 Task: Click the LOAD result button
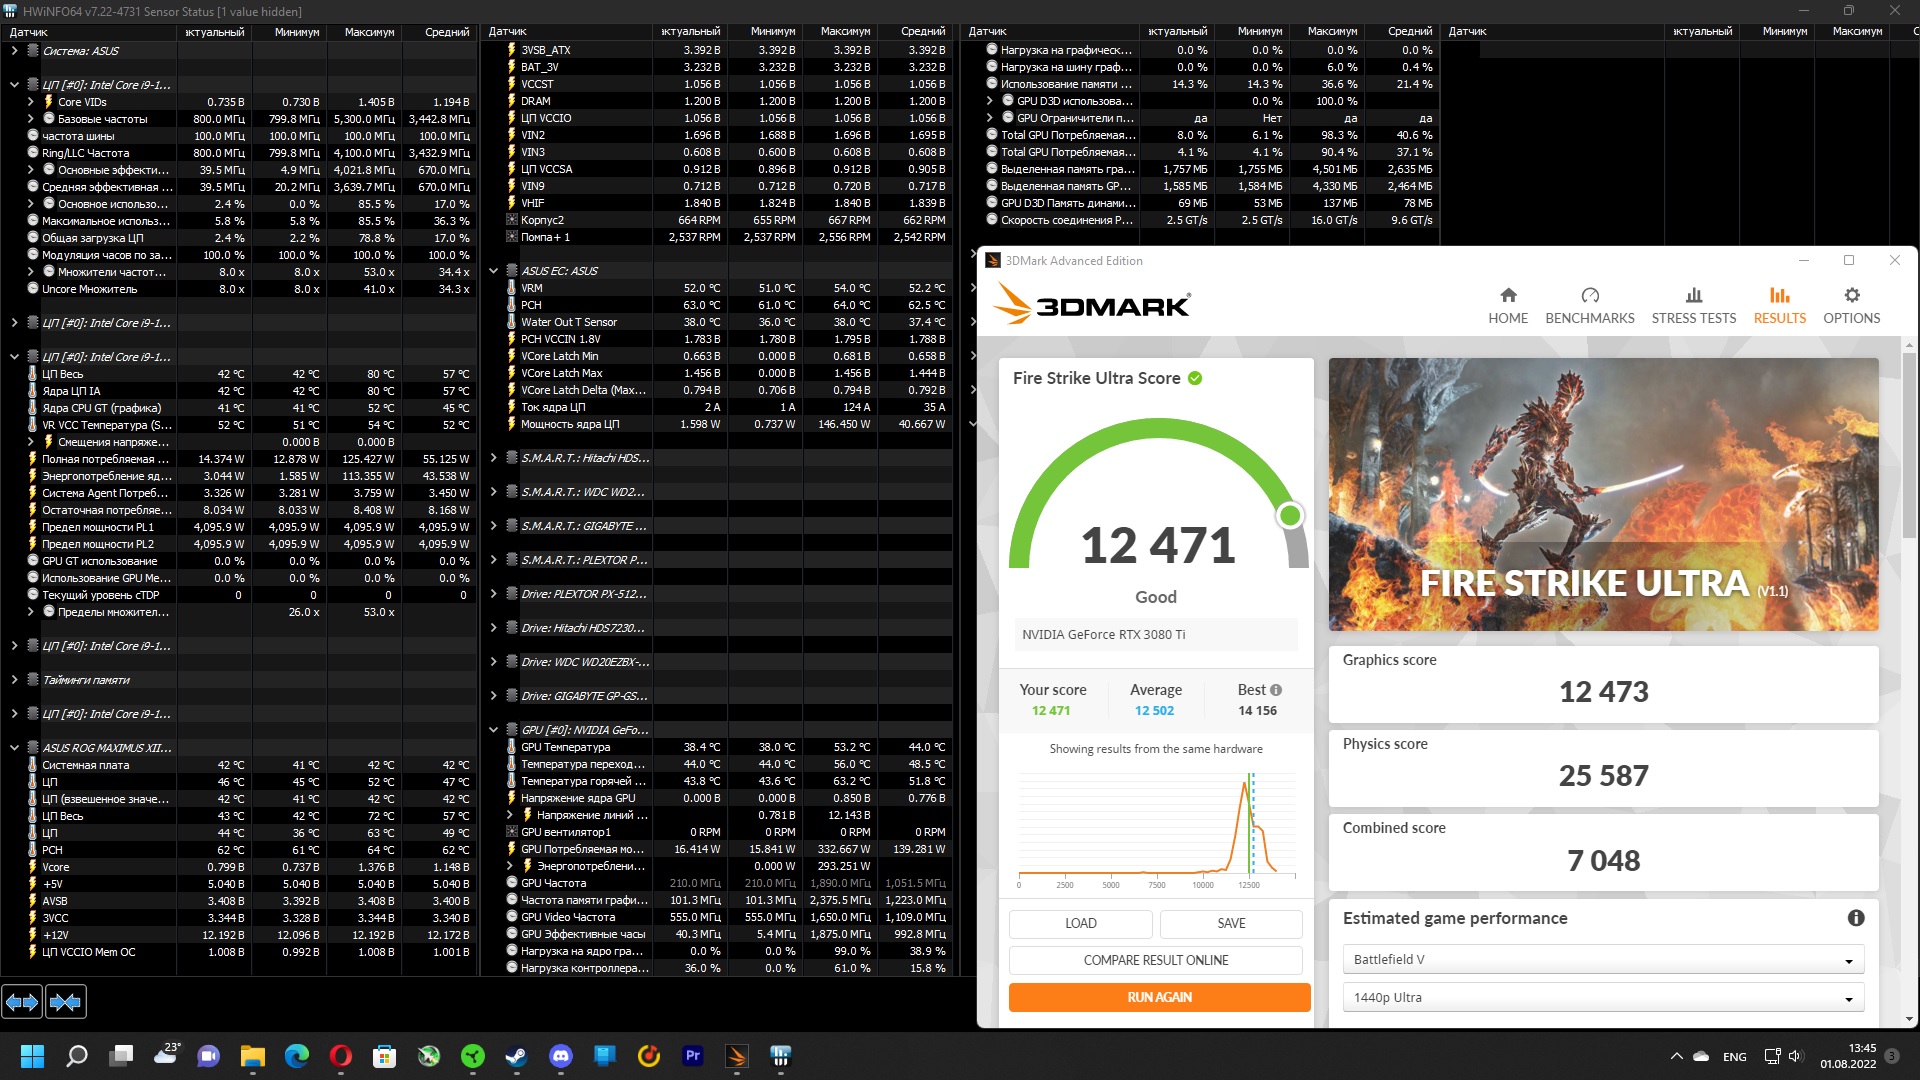click(1080, 923)
